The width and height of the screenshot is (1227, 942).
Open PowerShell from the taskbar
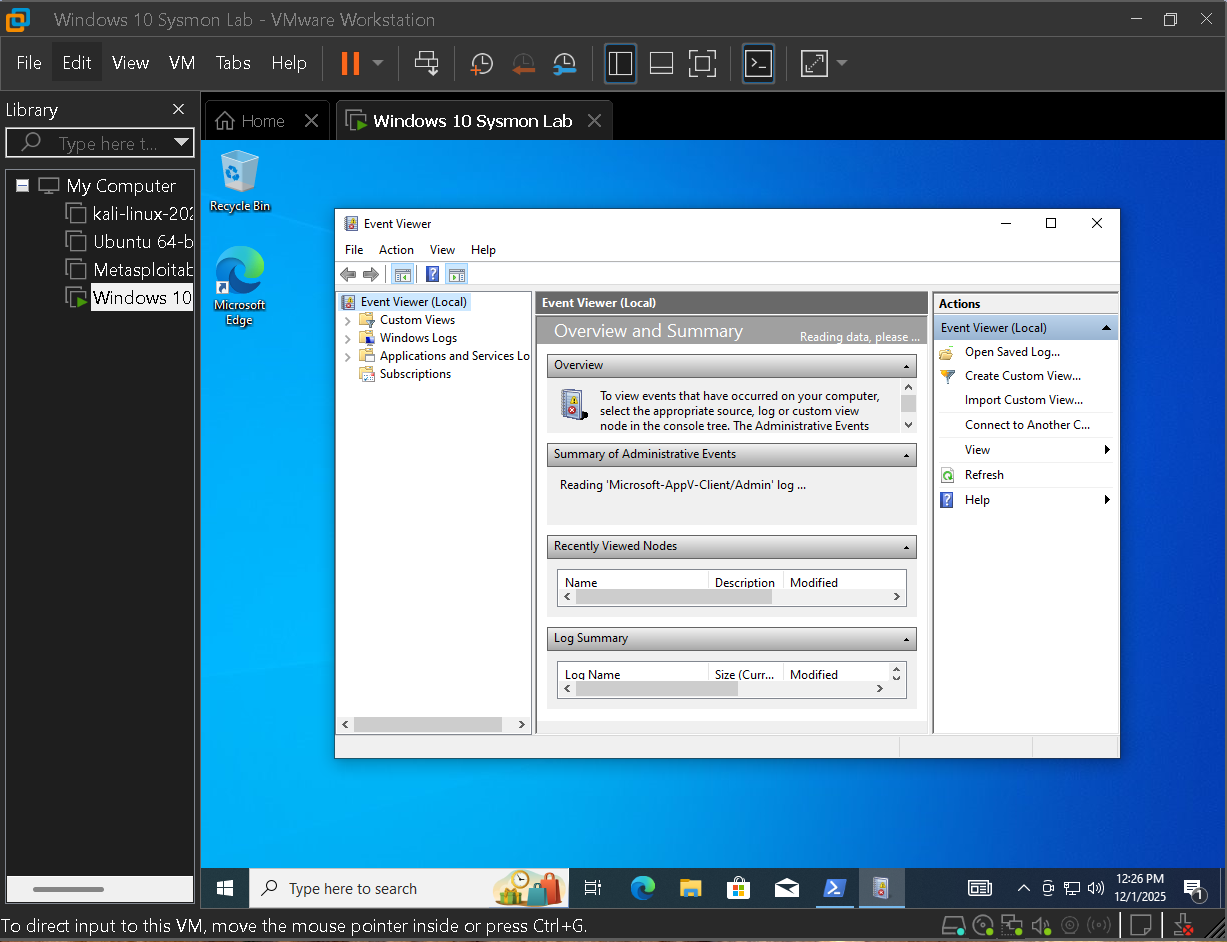[x=834, y=888]
